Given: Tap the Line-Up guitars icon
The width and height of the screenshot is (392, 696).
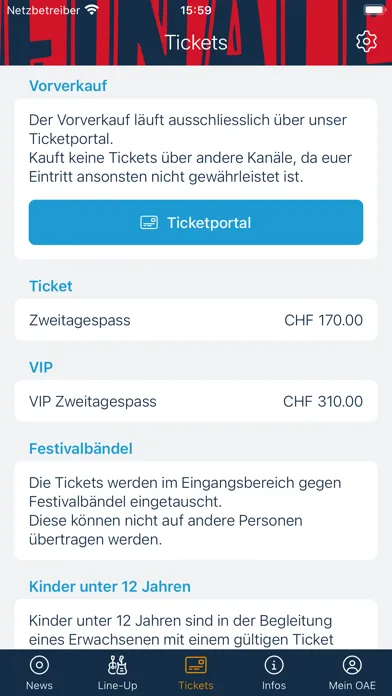Looking at the screenshot, I should [117, 665].
